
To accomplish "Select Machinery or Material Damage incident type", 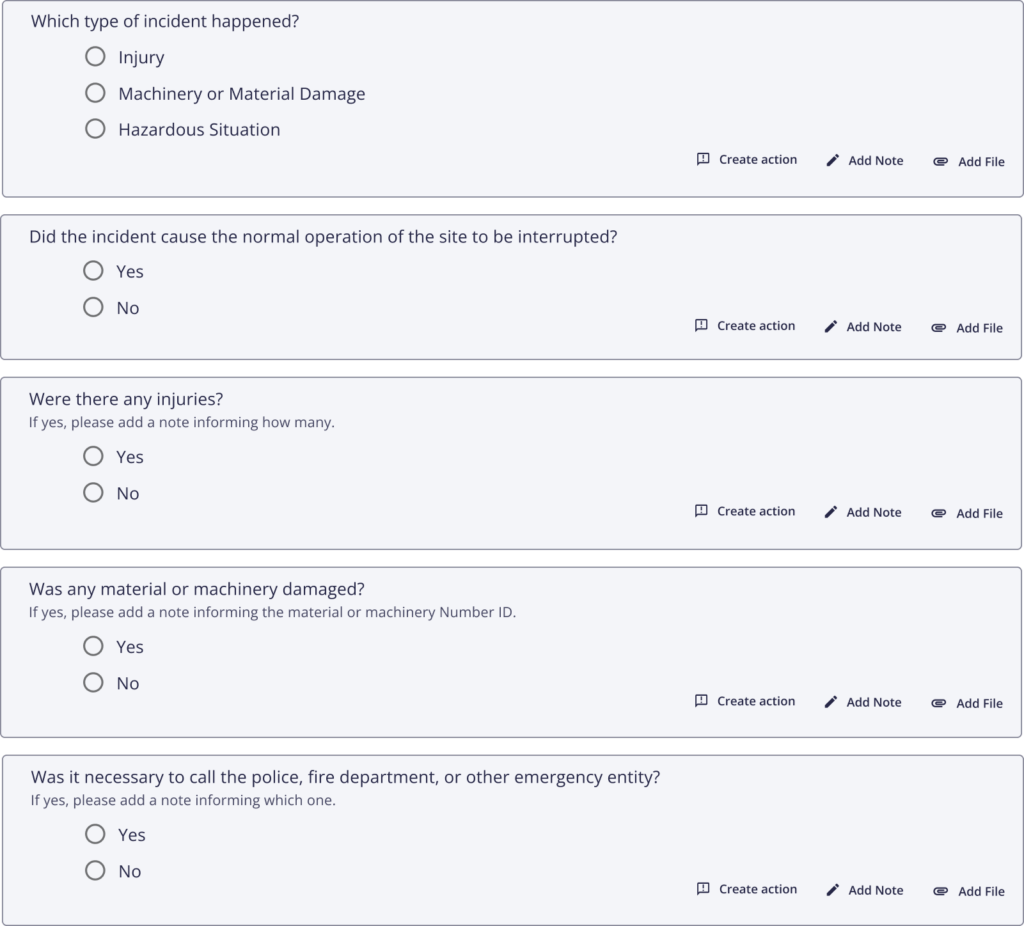I will click(95, 92).
